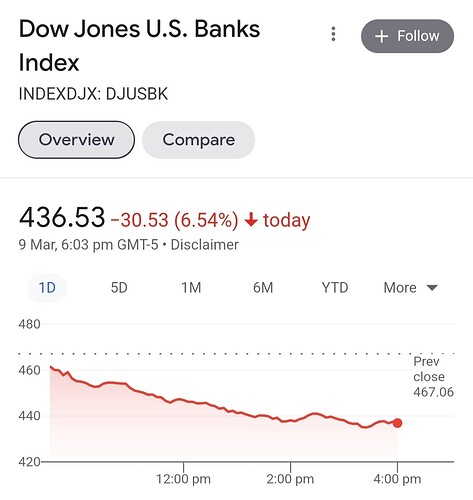
Task: Select the 1D time range
Action: point(47,288)
